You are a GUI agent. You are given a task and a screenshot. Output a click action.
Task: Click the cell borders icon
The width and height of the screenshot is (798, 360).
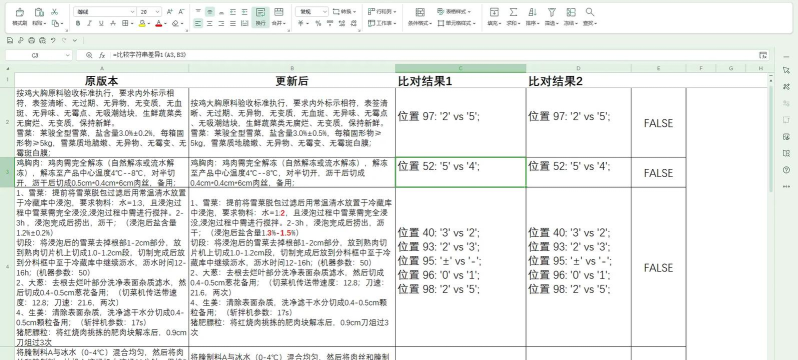tap(125, 23)
